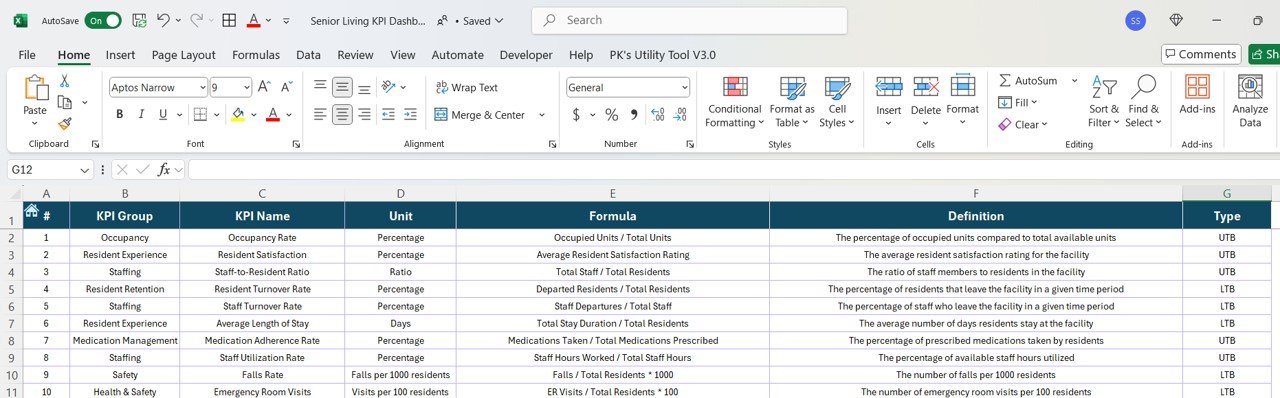
Task: Apply Comma Style format
Action: (634, 115)
